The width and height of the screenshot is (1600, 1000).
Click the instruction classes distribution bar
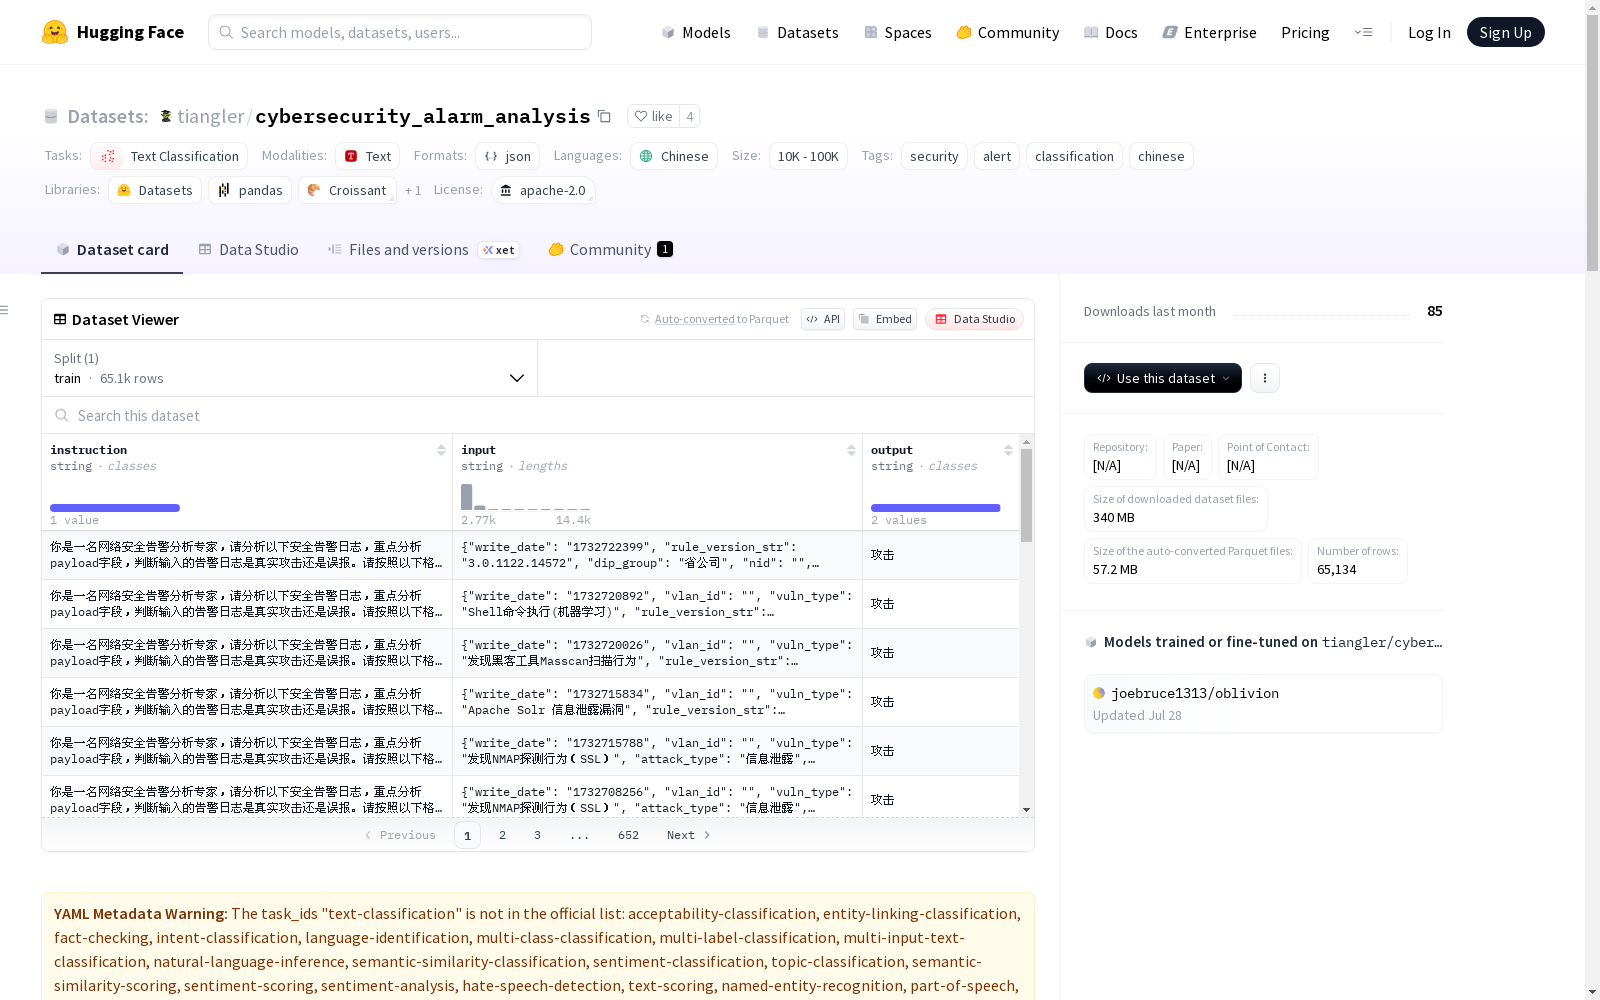115,508
